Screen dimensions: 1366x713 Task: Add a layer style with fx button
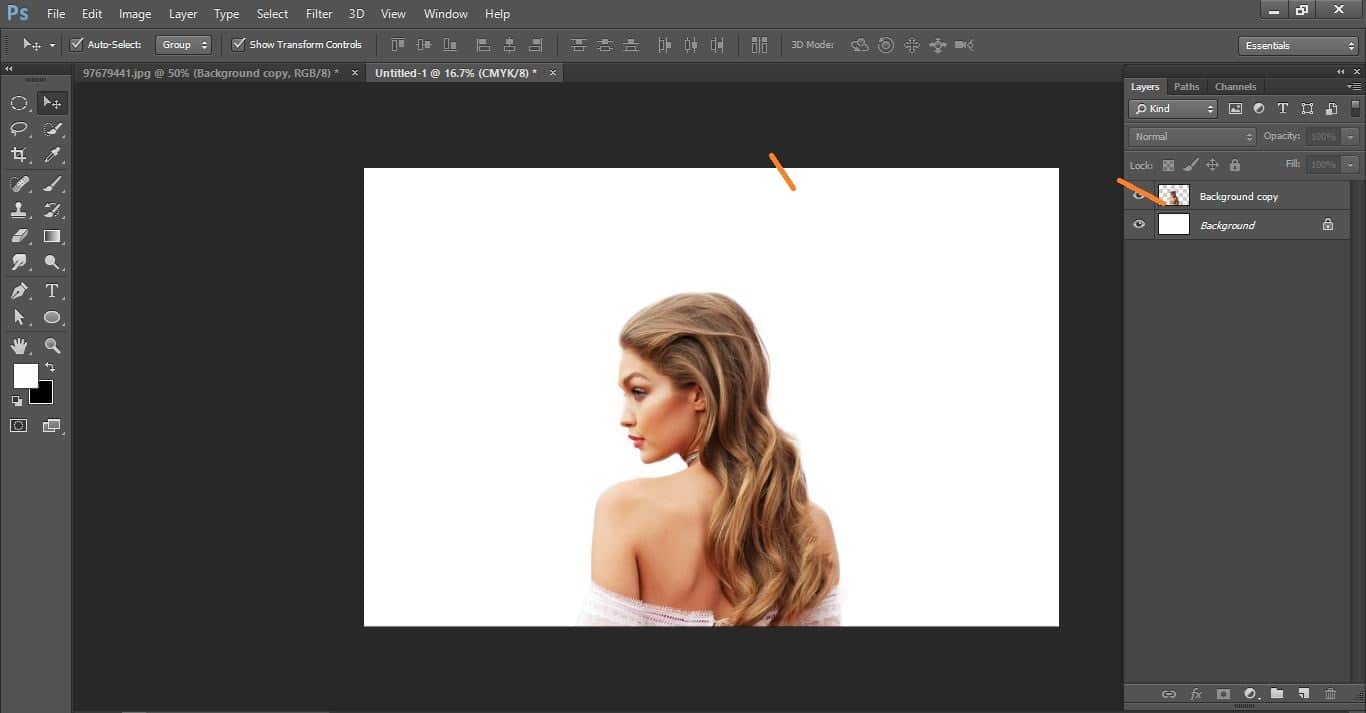(1196, 693)
